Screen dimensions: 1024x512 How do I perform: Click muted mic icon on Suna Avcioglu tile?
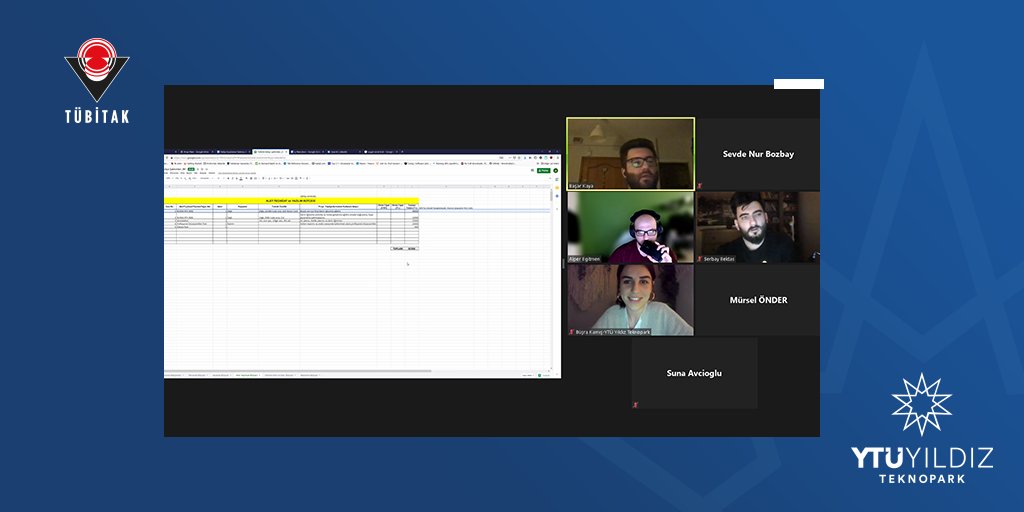tap(635, 405)
